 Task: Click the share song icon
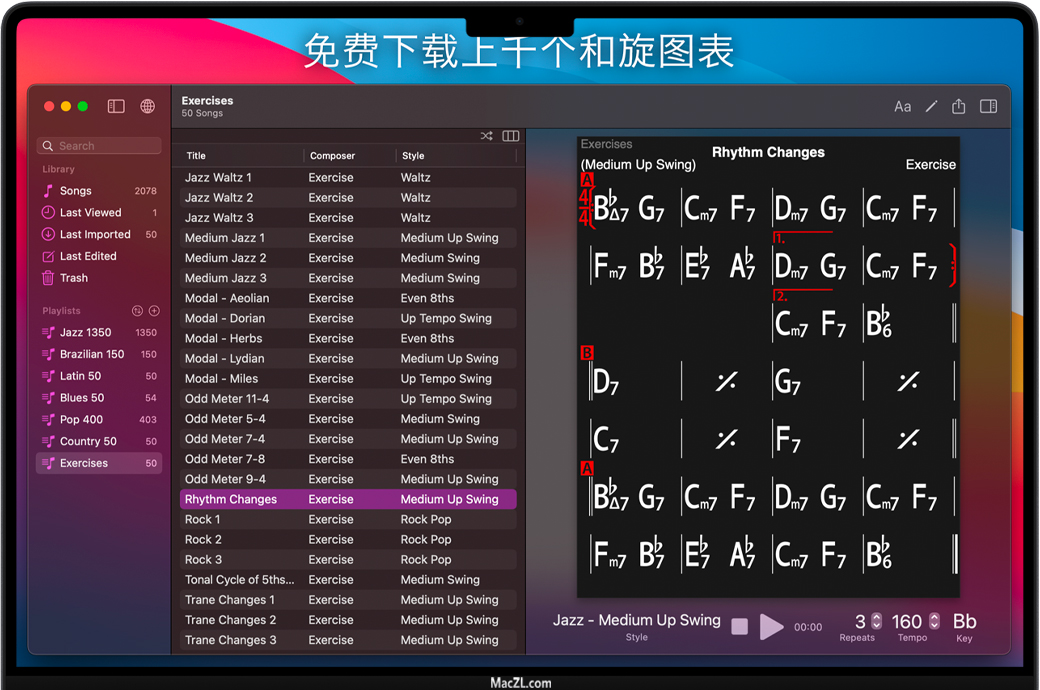tap(959, 106)
